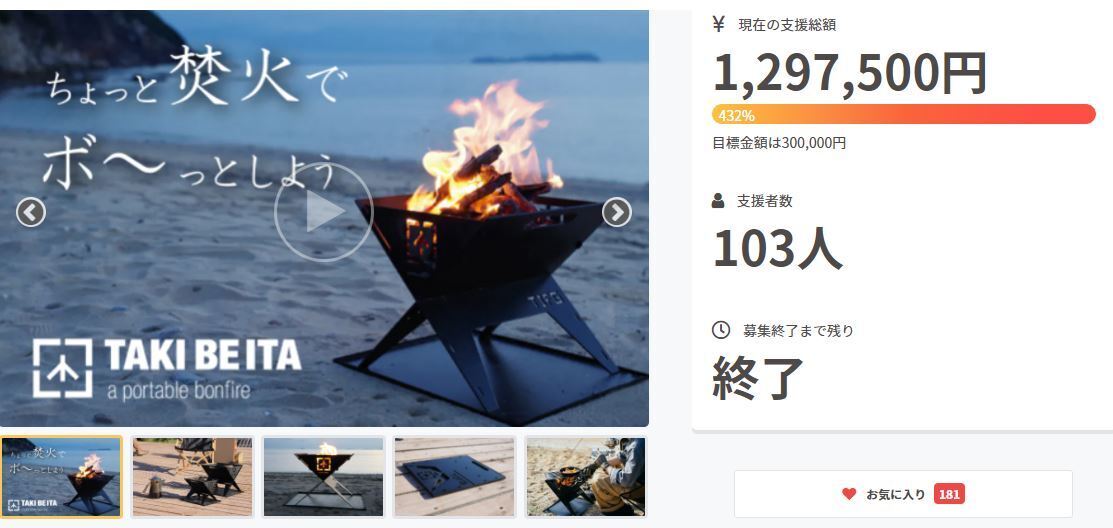Click the person icon beside 支援者数
Image resolution: width=1113 pixels, height=528 pixels.
pos(718,201)
